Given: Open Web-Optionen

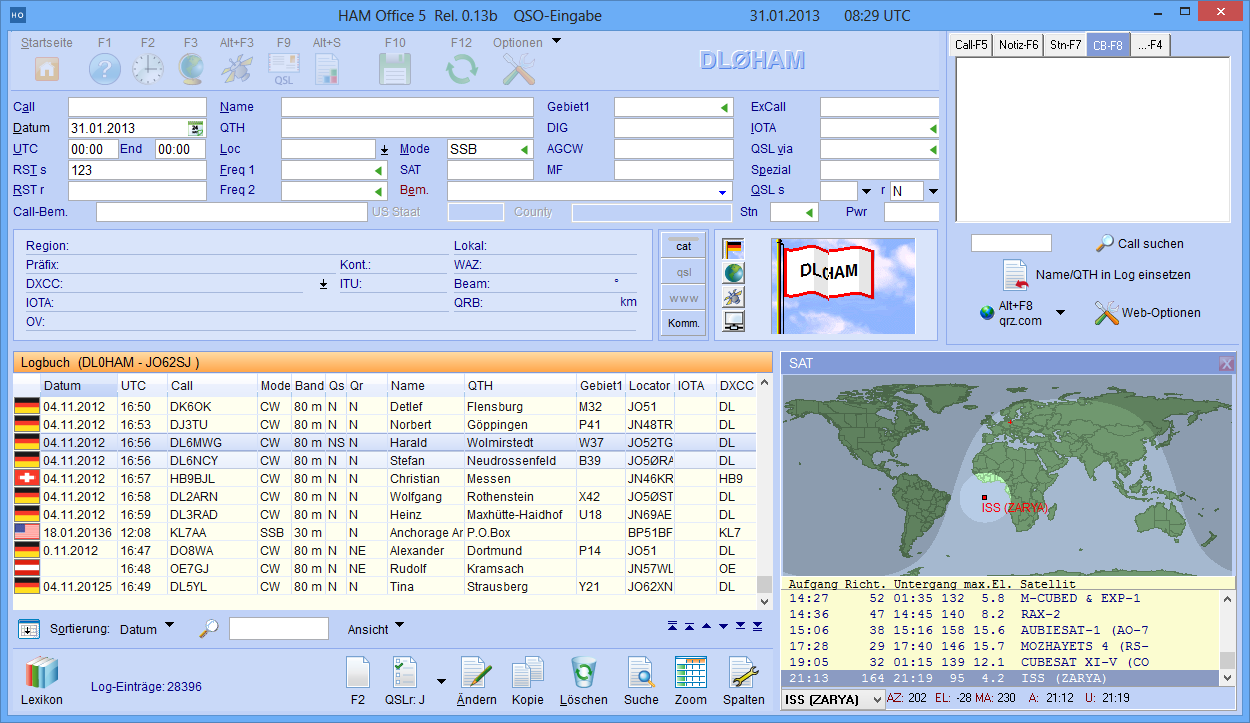Looking at the screenshot, I should click(1148, 313).
